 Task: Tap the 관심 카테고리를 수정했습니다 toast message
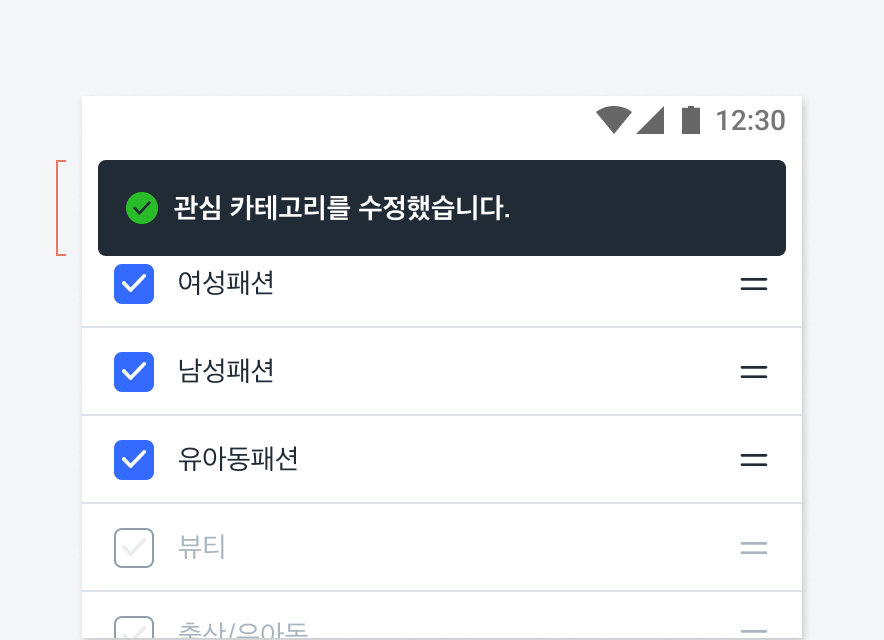point(342,208)
